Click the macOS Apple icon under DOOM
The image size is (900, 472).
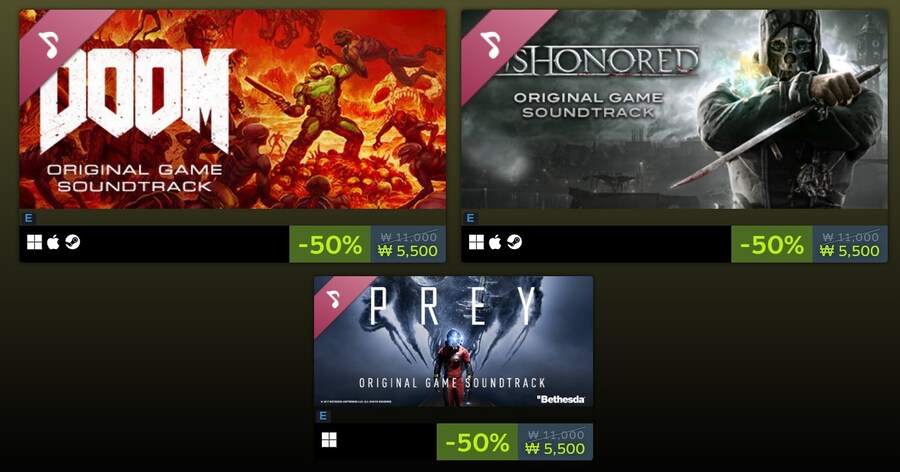(x=53, y=242)
